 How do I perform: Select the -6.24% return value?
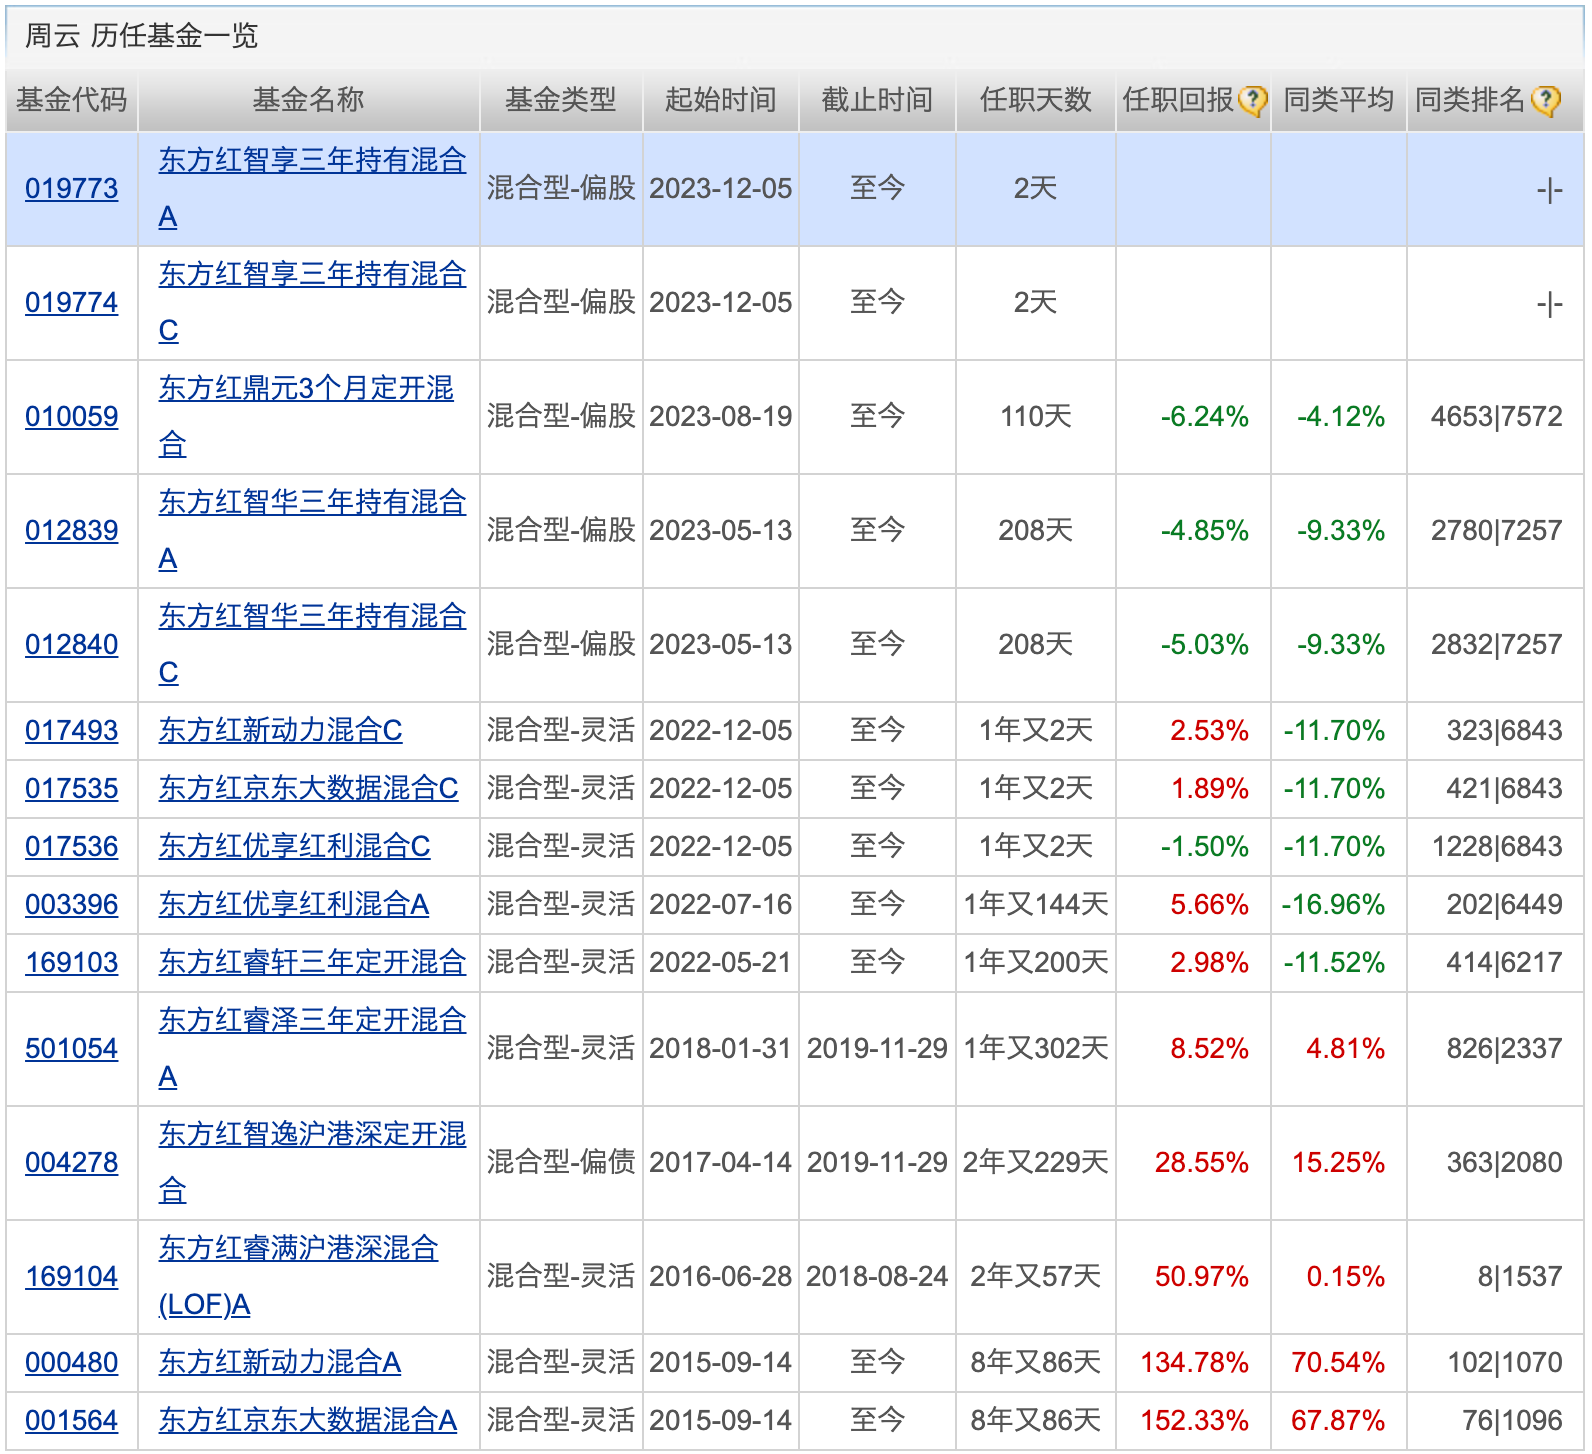[1204, 417]
